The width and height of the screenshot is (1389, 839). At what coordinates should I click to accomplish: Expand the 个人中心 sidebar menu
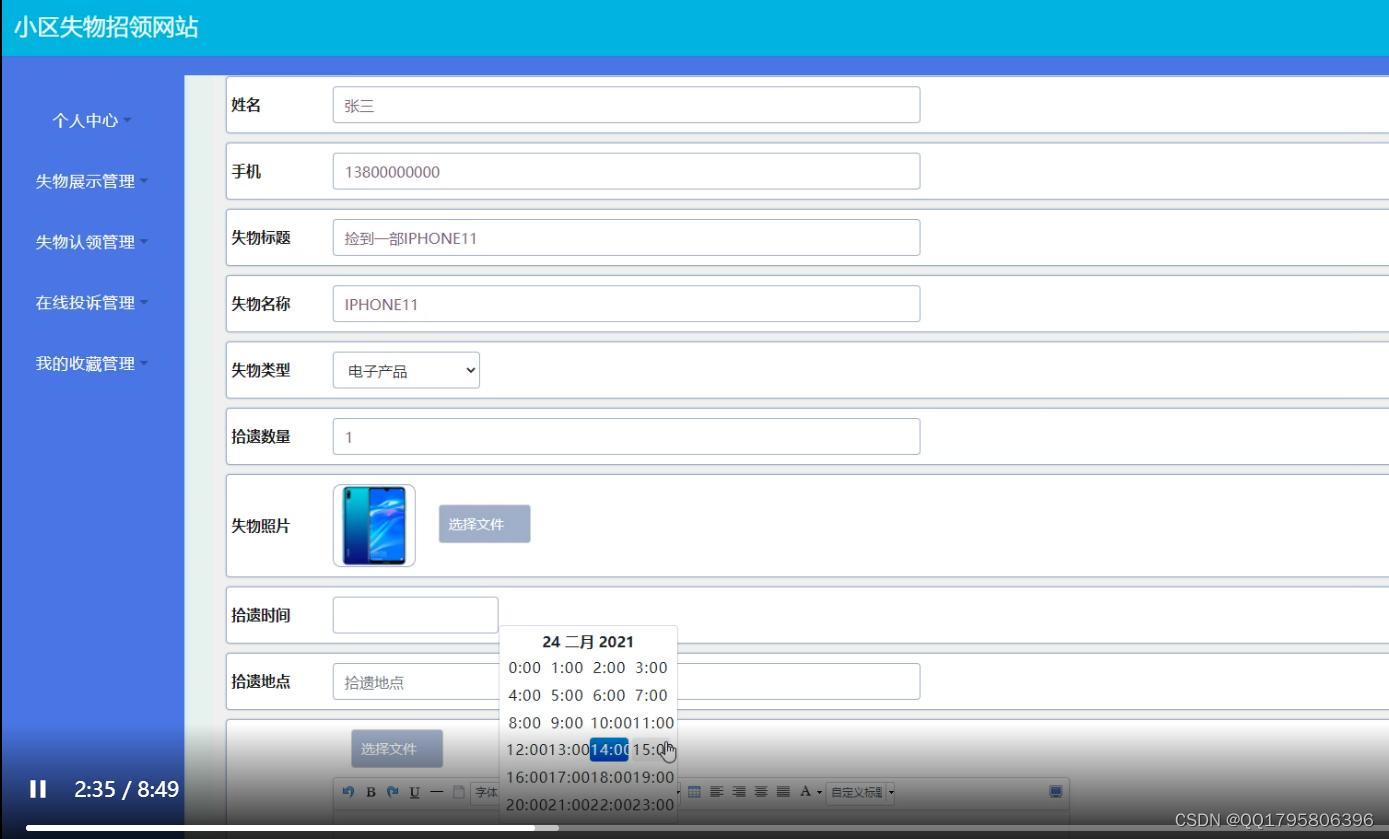click(x=91, y=120)
